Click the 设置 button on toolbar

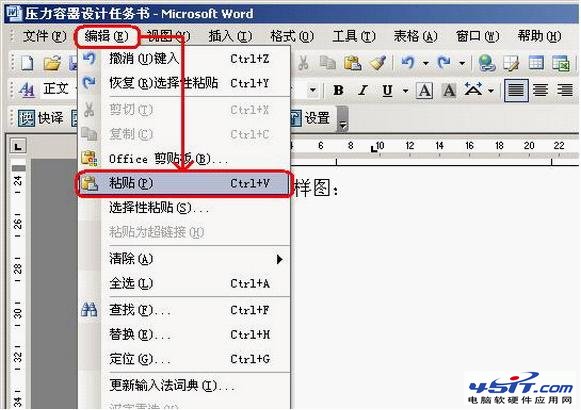[x=310, y=118]
